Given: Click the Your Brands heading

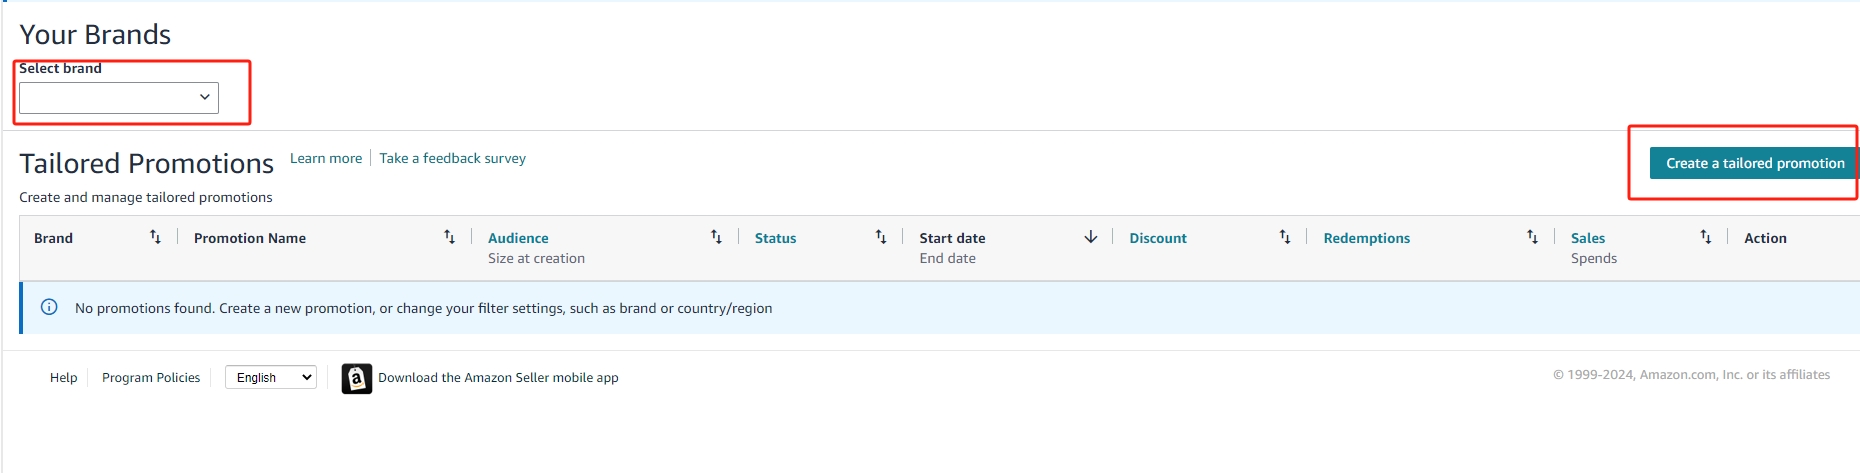Looking at the screenshot, I should [x=95, y=34].
